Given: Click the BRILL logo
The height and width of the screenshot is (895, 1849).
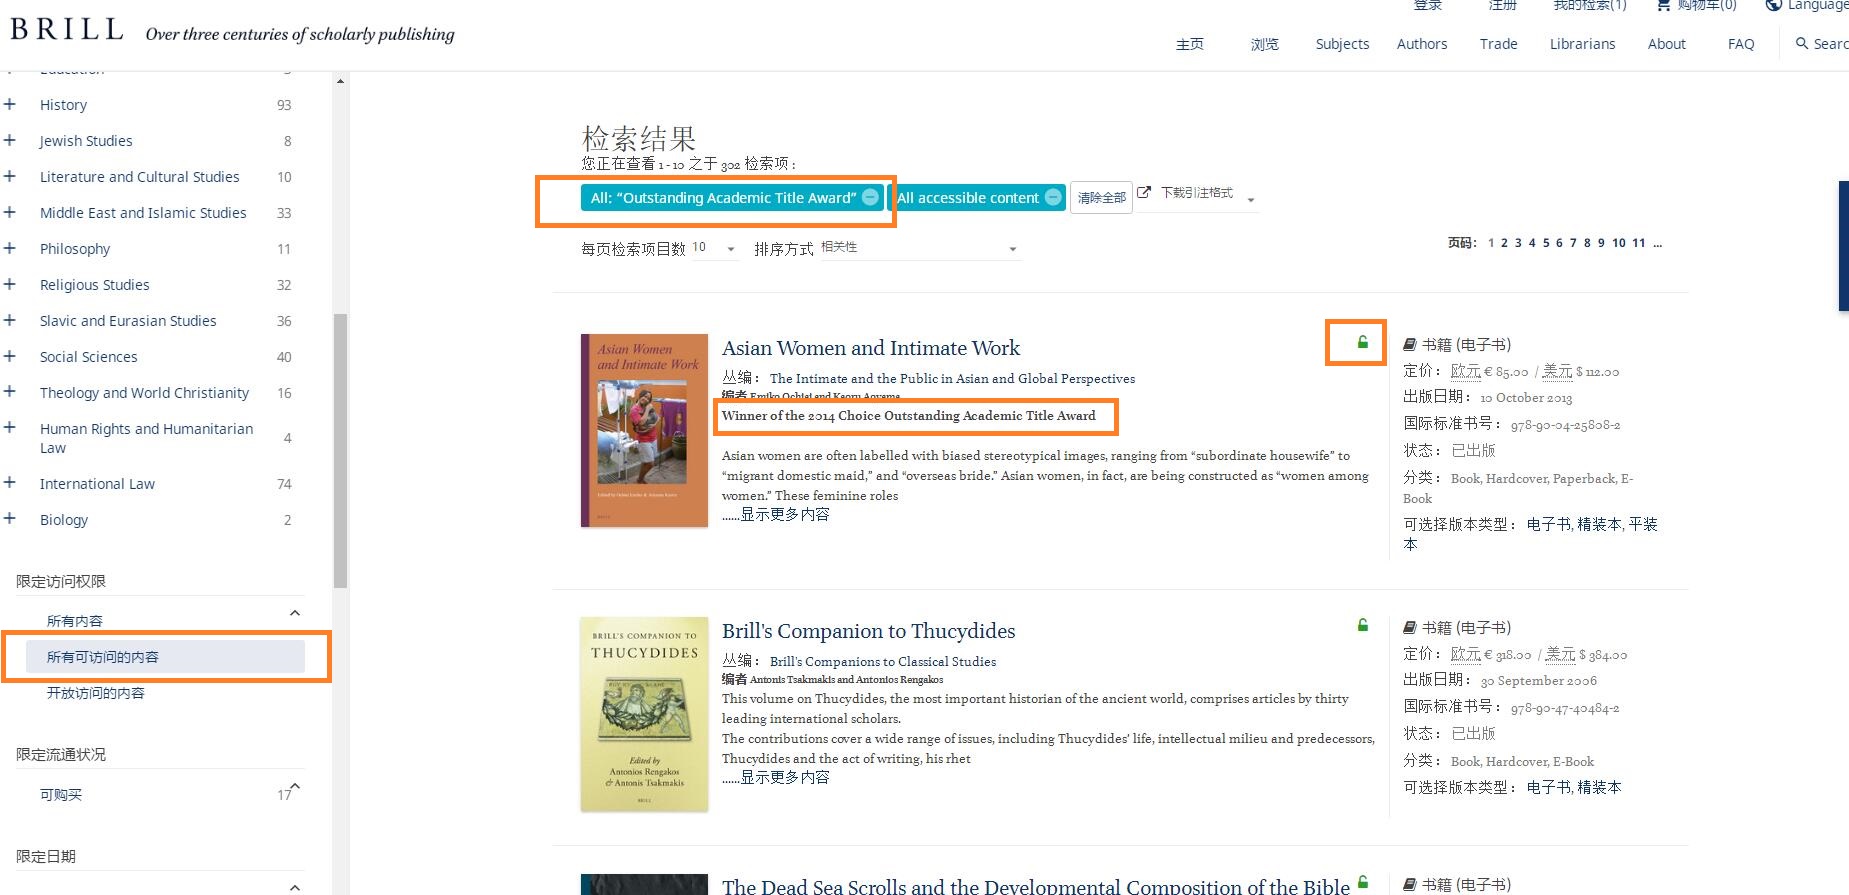Looking at the screenshot, I should tap(67, 30).
